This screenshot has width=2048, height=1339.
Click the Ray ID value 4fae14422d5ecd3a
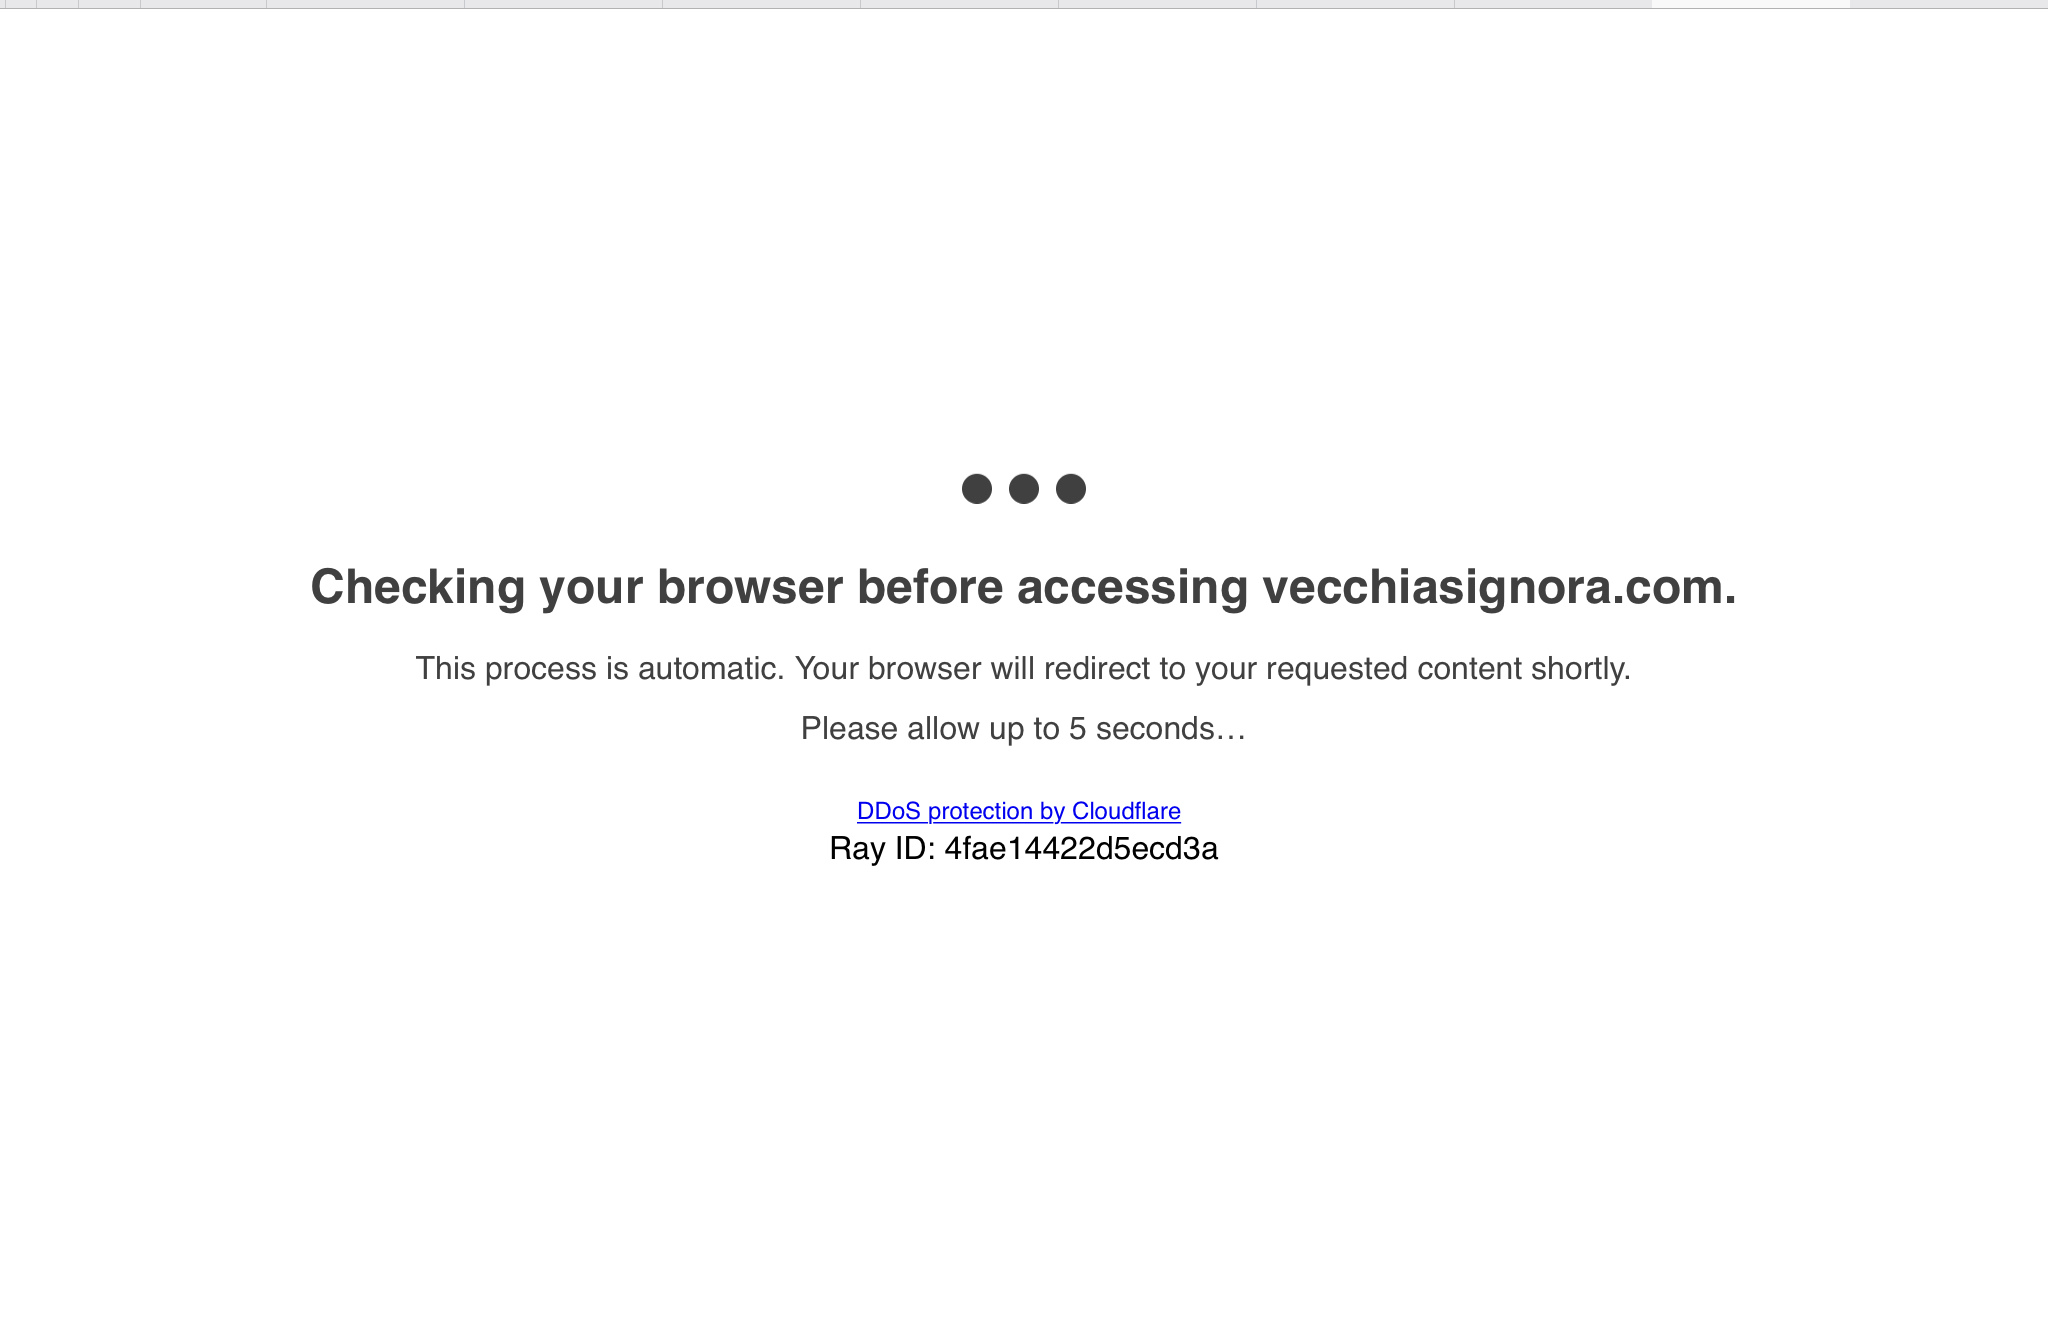click(x=1081, y=849)
